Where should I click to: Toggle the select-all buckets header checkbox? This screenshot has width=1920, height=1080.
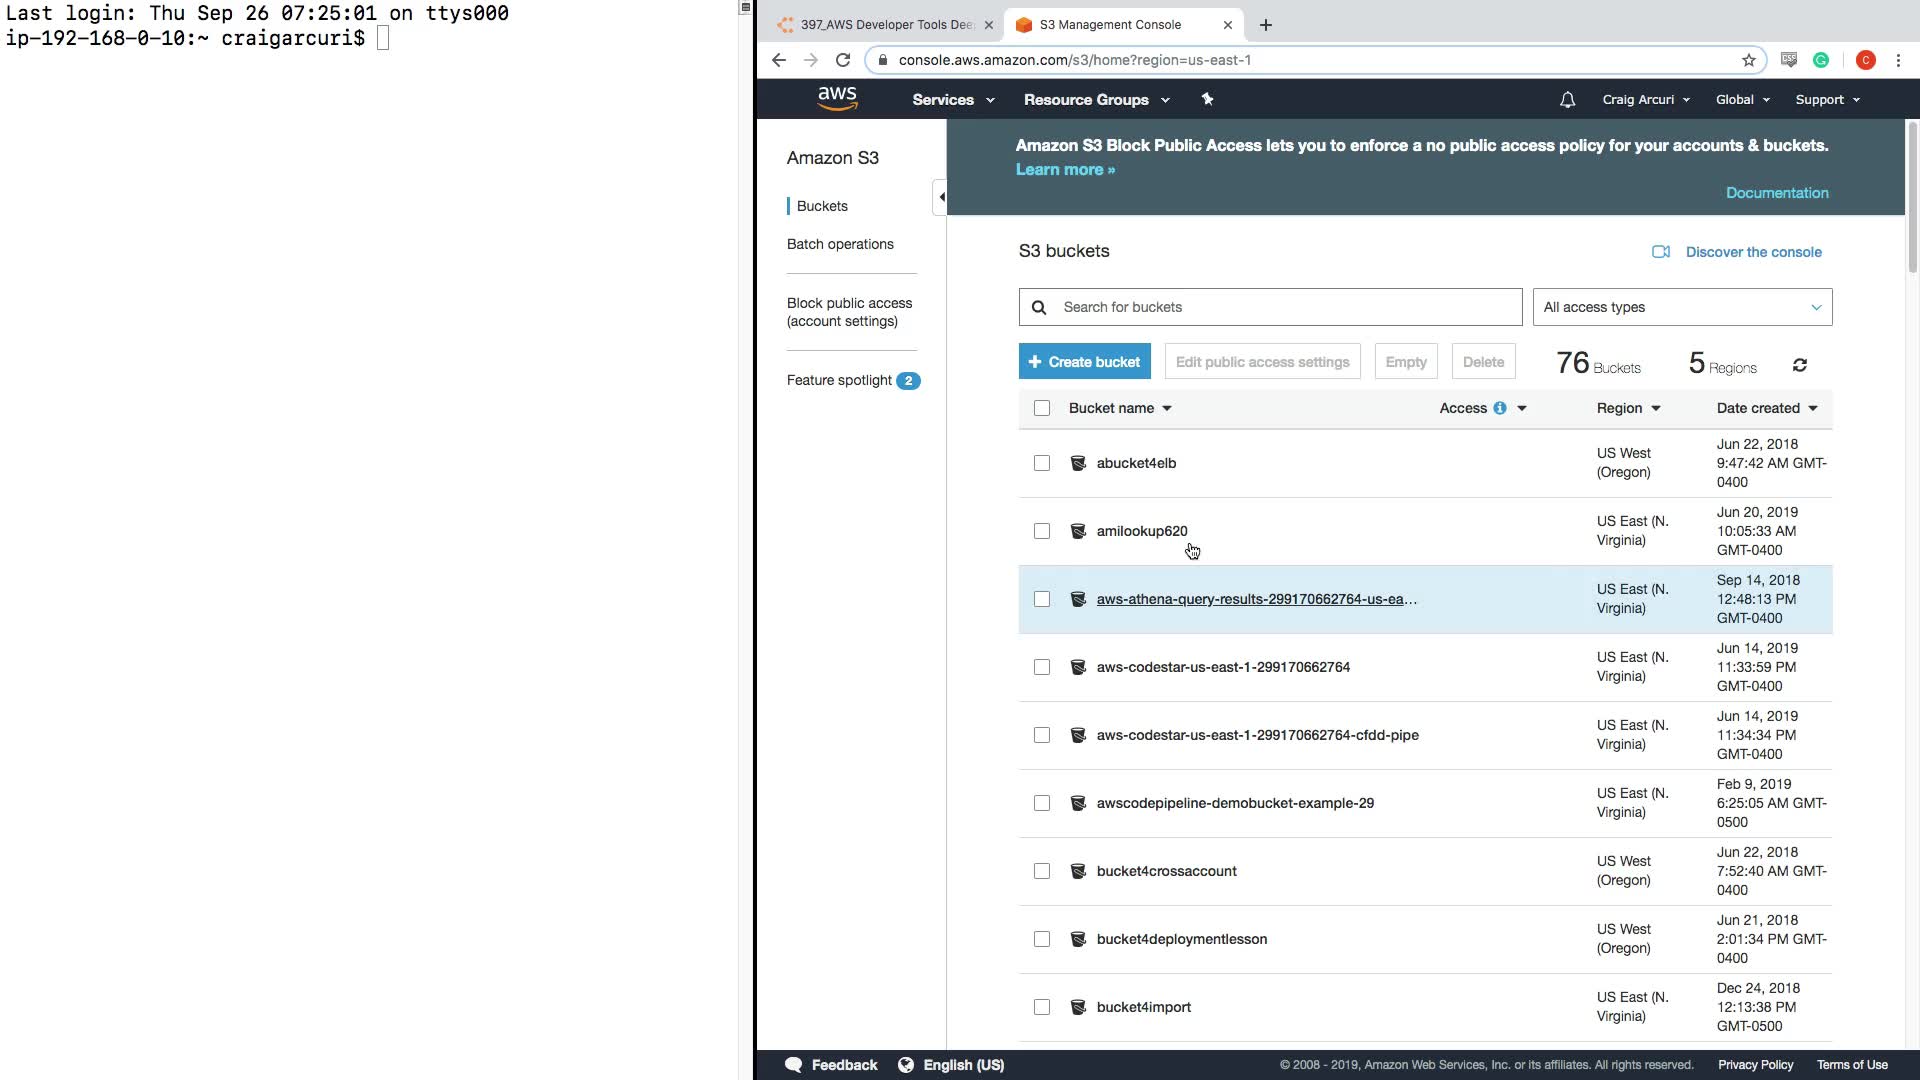[x=1042, y=408]
